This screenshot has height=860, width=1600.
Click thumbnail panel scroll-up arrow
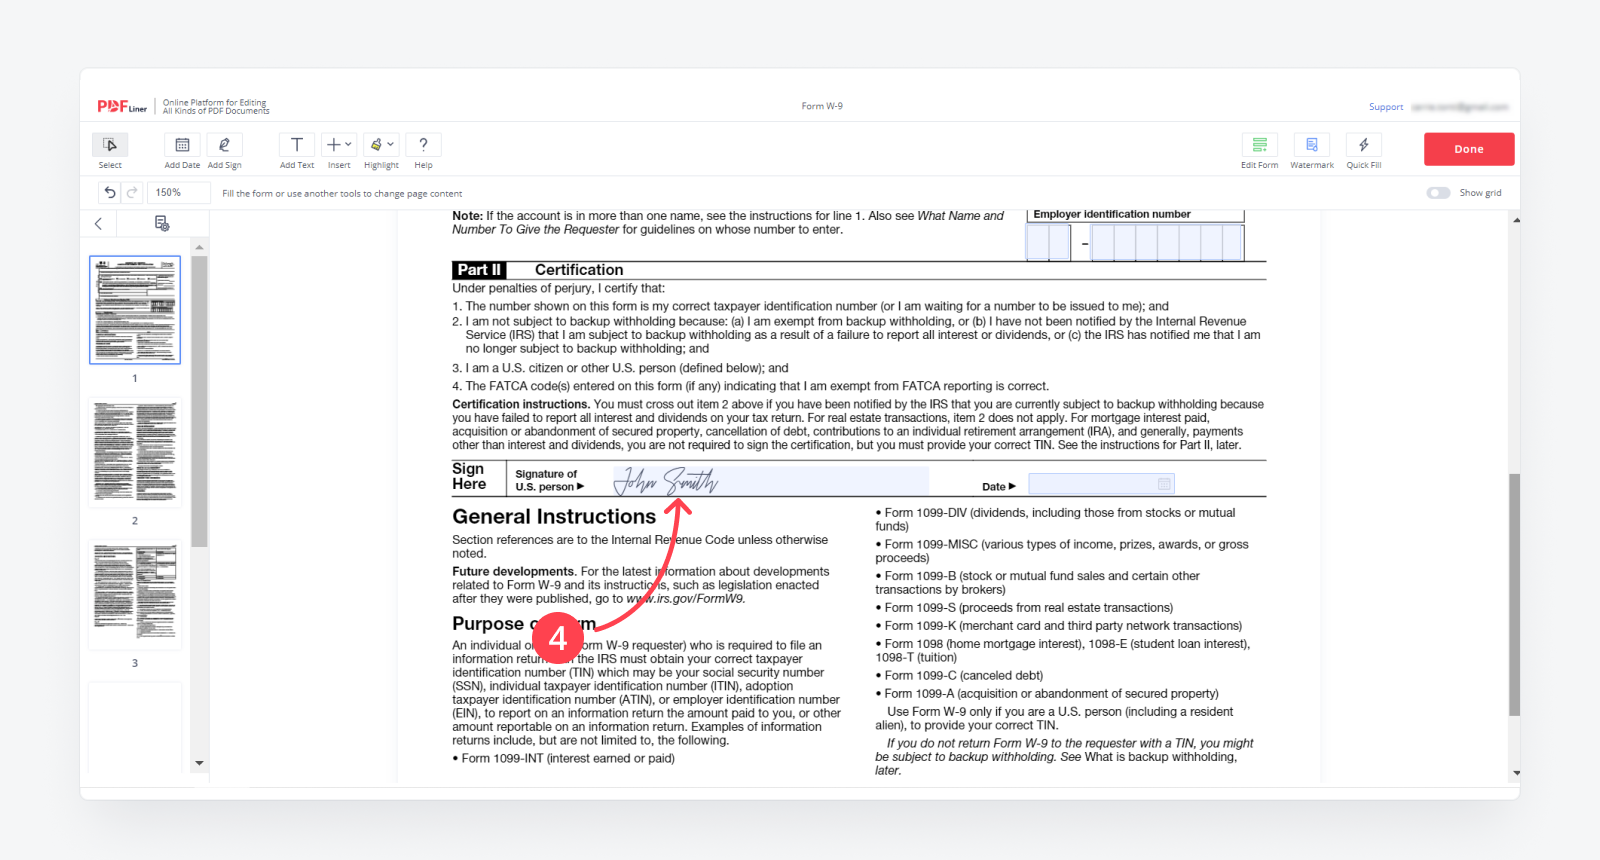point(199,246)
